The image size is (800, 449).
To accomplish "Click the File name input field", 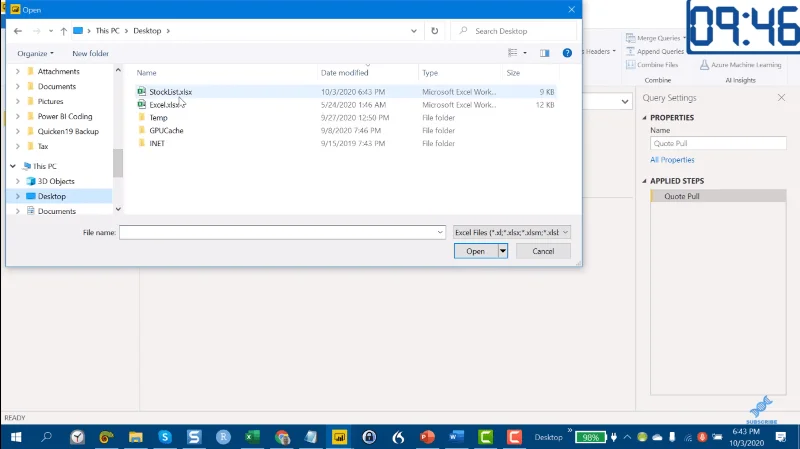I will [x=282, y=232].
